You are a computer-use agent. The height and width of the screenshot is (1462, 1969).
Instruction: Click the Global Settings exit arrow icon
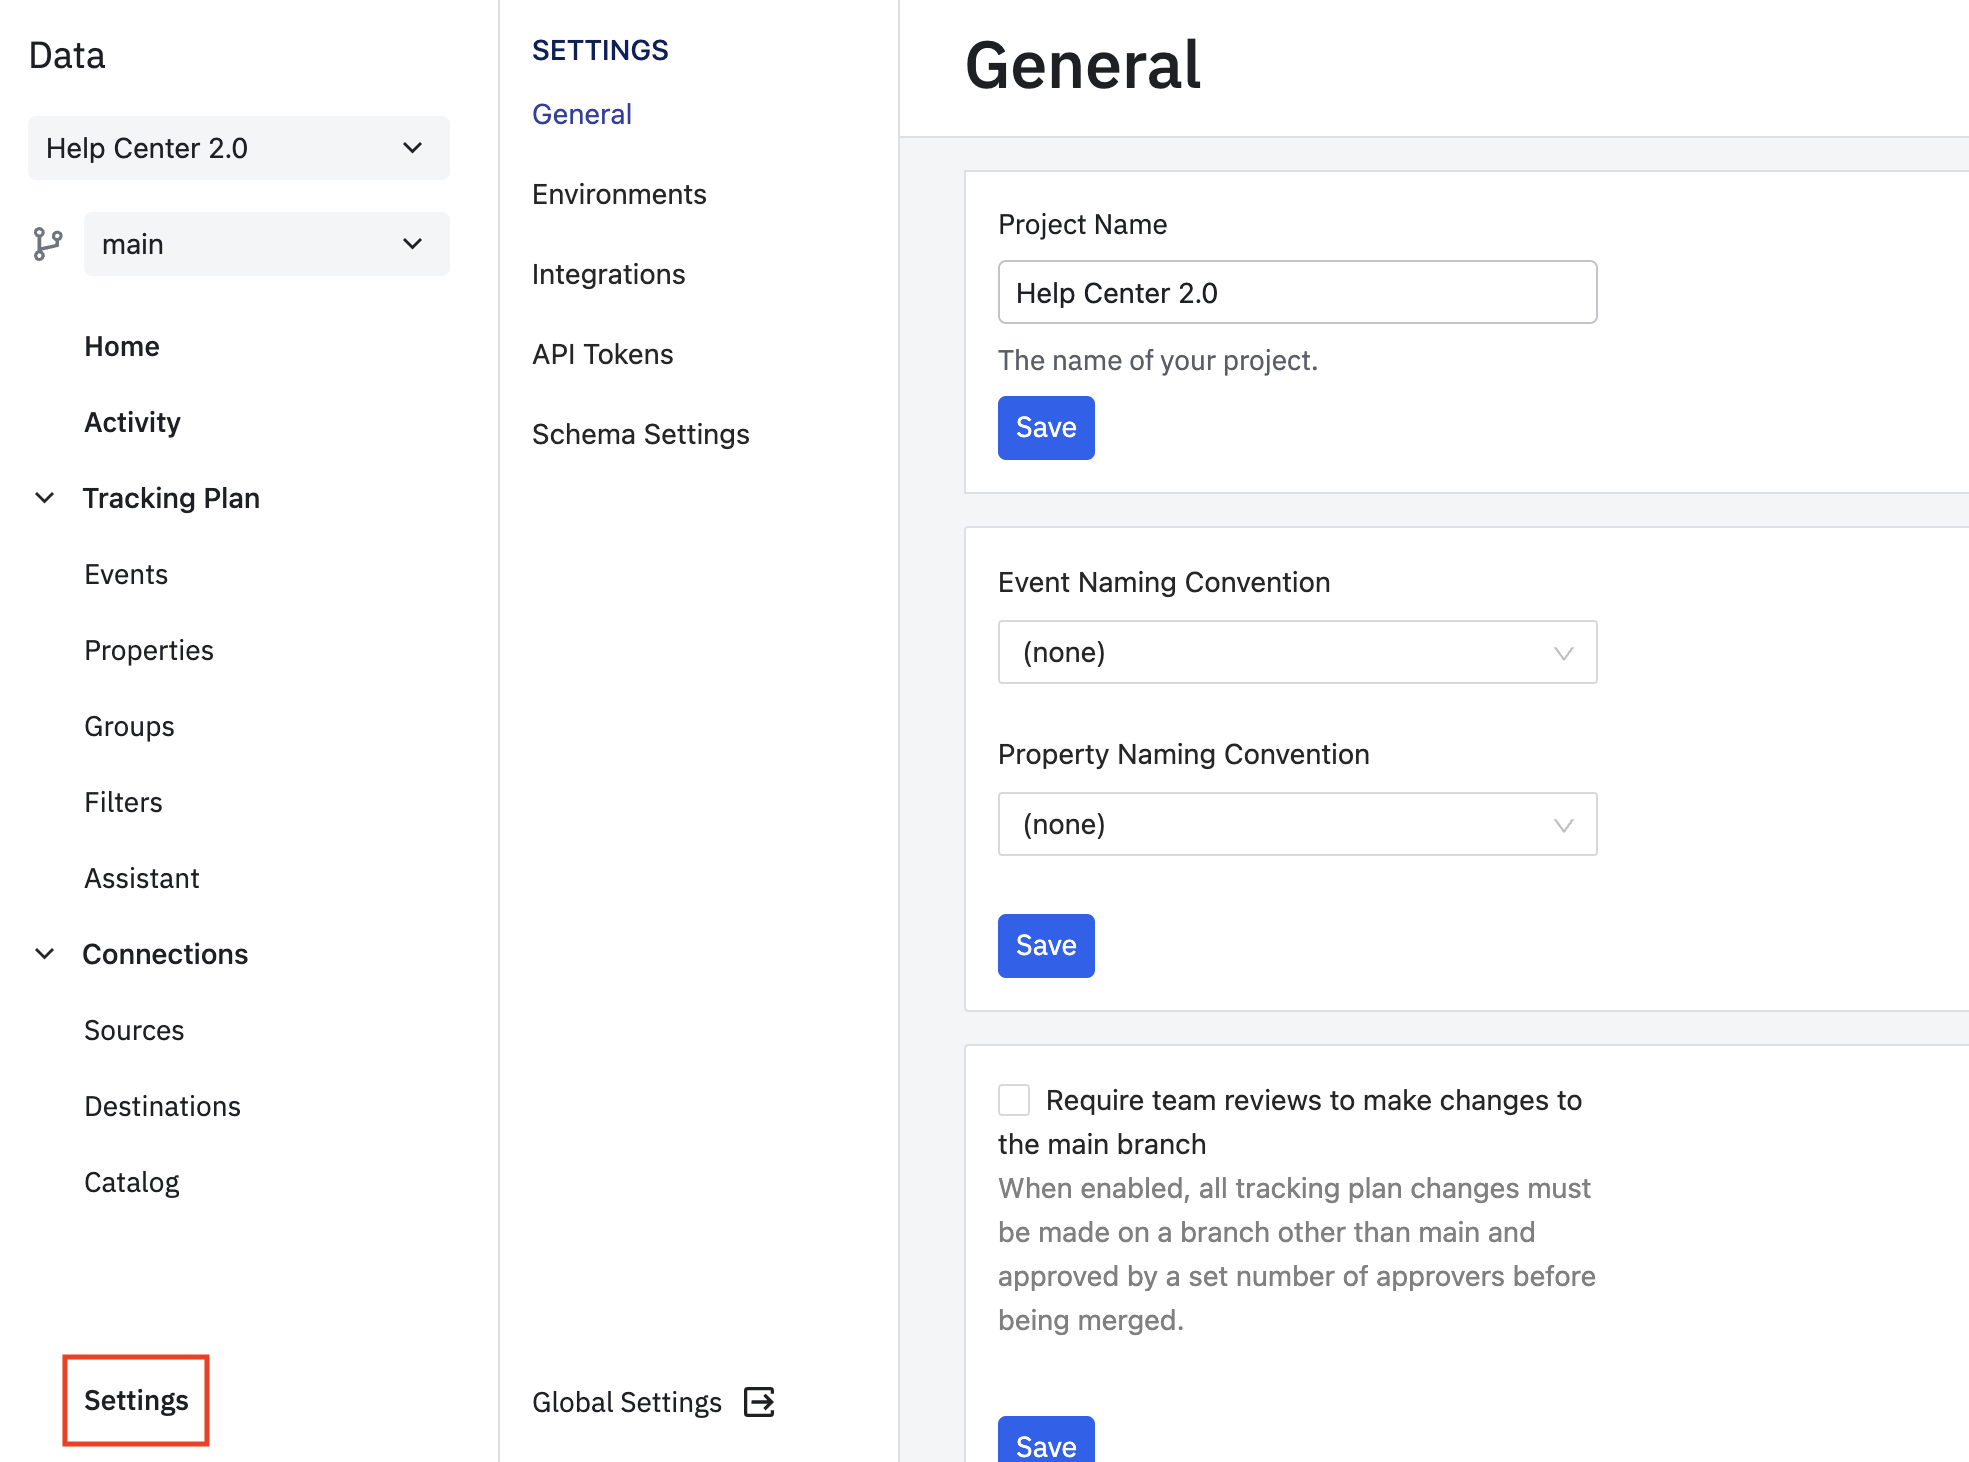pos(759,1402)
